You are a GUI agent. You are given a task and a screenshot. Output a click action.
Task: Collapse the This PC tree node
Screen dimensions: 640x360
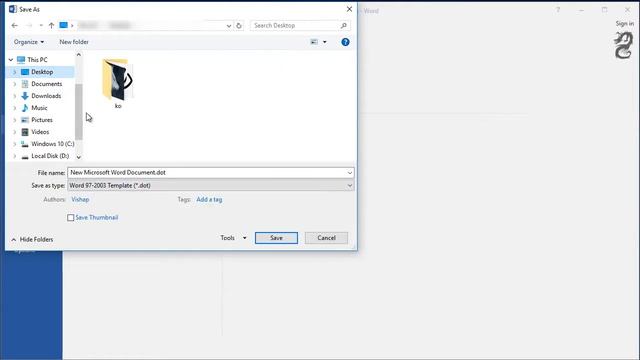point(11,60)
